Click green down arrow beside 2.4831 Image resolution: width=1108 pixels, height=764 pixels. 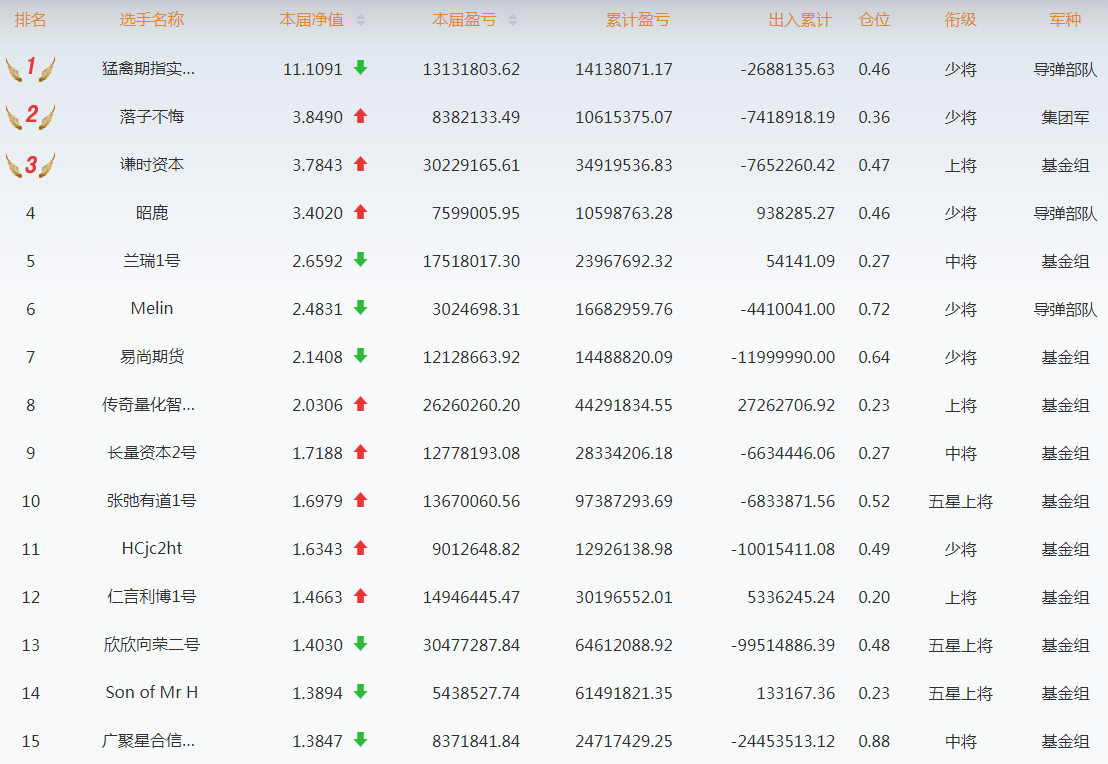pyautogui.click(x=360, y=308)
